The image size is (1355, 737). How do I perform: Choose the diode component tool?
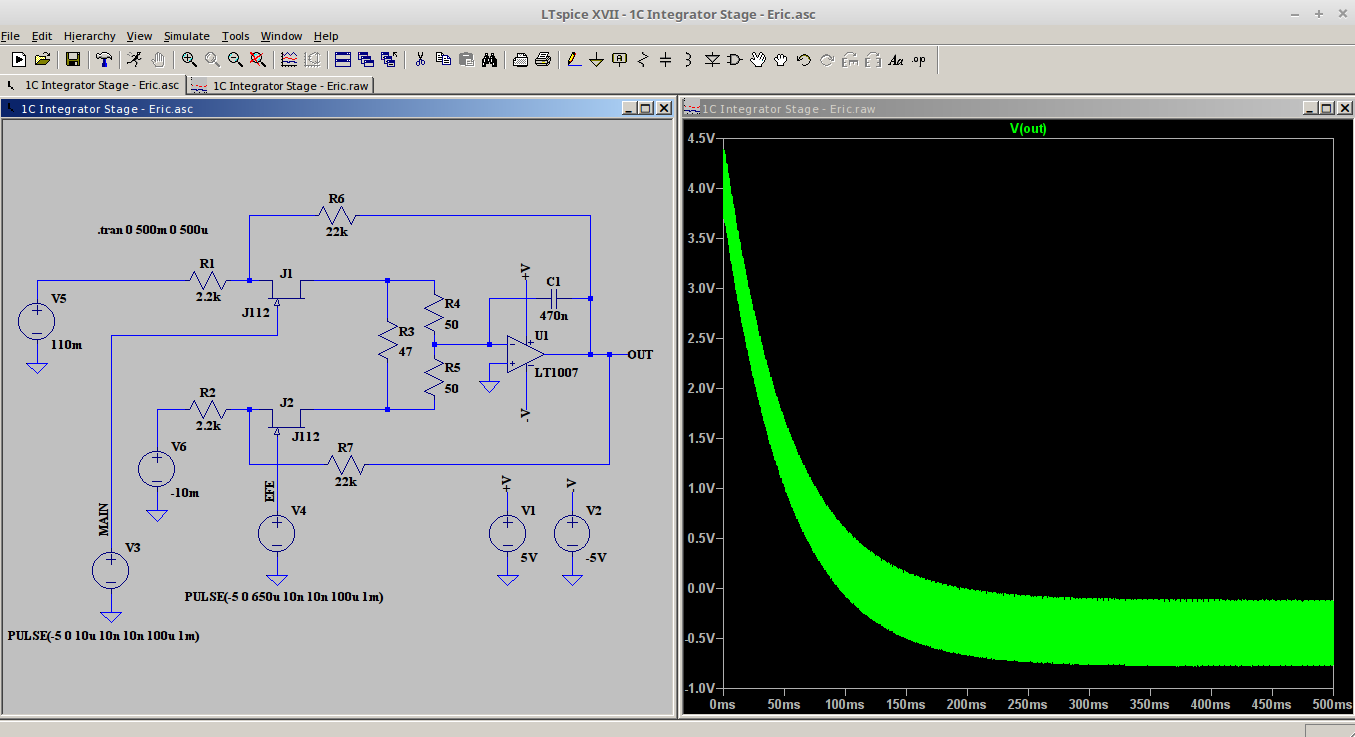click(711, 60)
